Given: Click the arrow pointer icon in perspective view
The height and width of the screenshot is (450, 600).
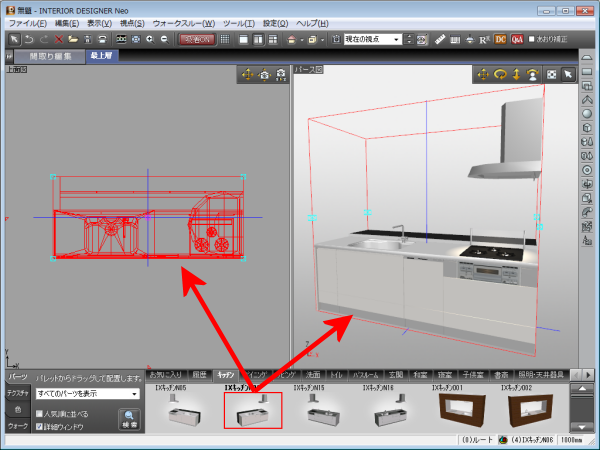Looking at the screenshot, I should [567, 74].
